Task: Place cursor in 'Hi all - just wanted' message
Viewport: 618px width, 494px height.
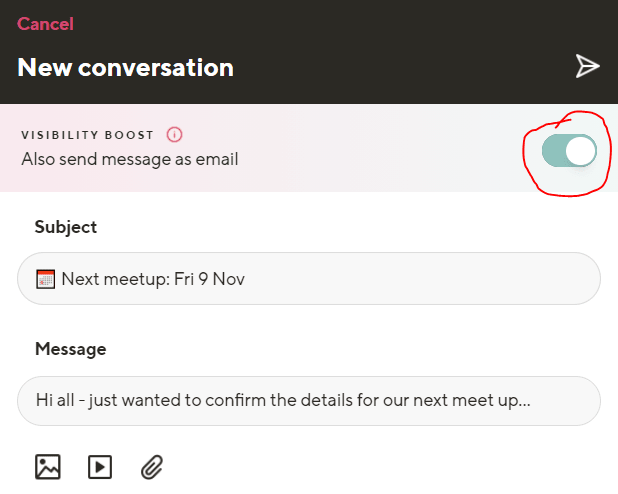Action: [283, 401]
